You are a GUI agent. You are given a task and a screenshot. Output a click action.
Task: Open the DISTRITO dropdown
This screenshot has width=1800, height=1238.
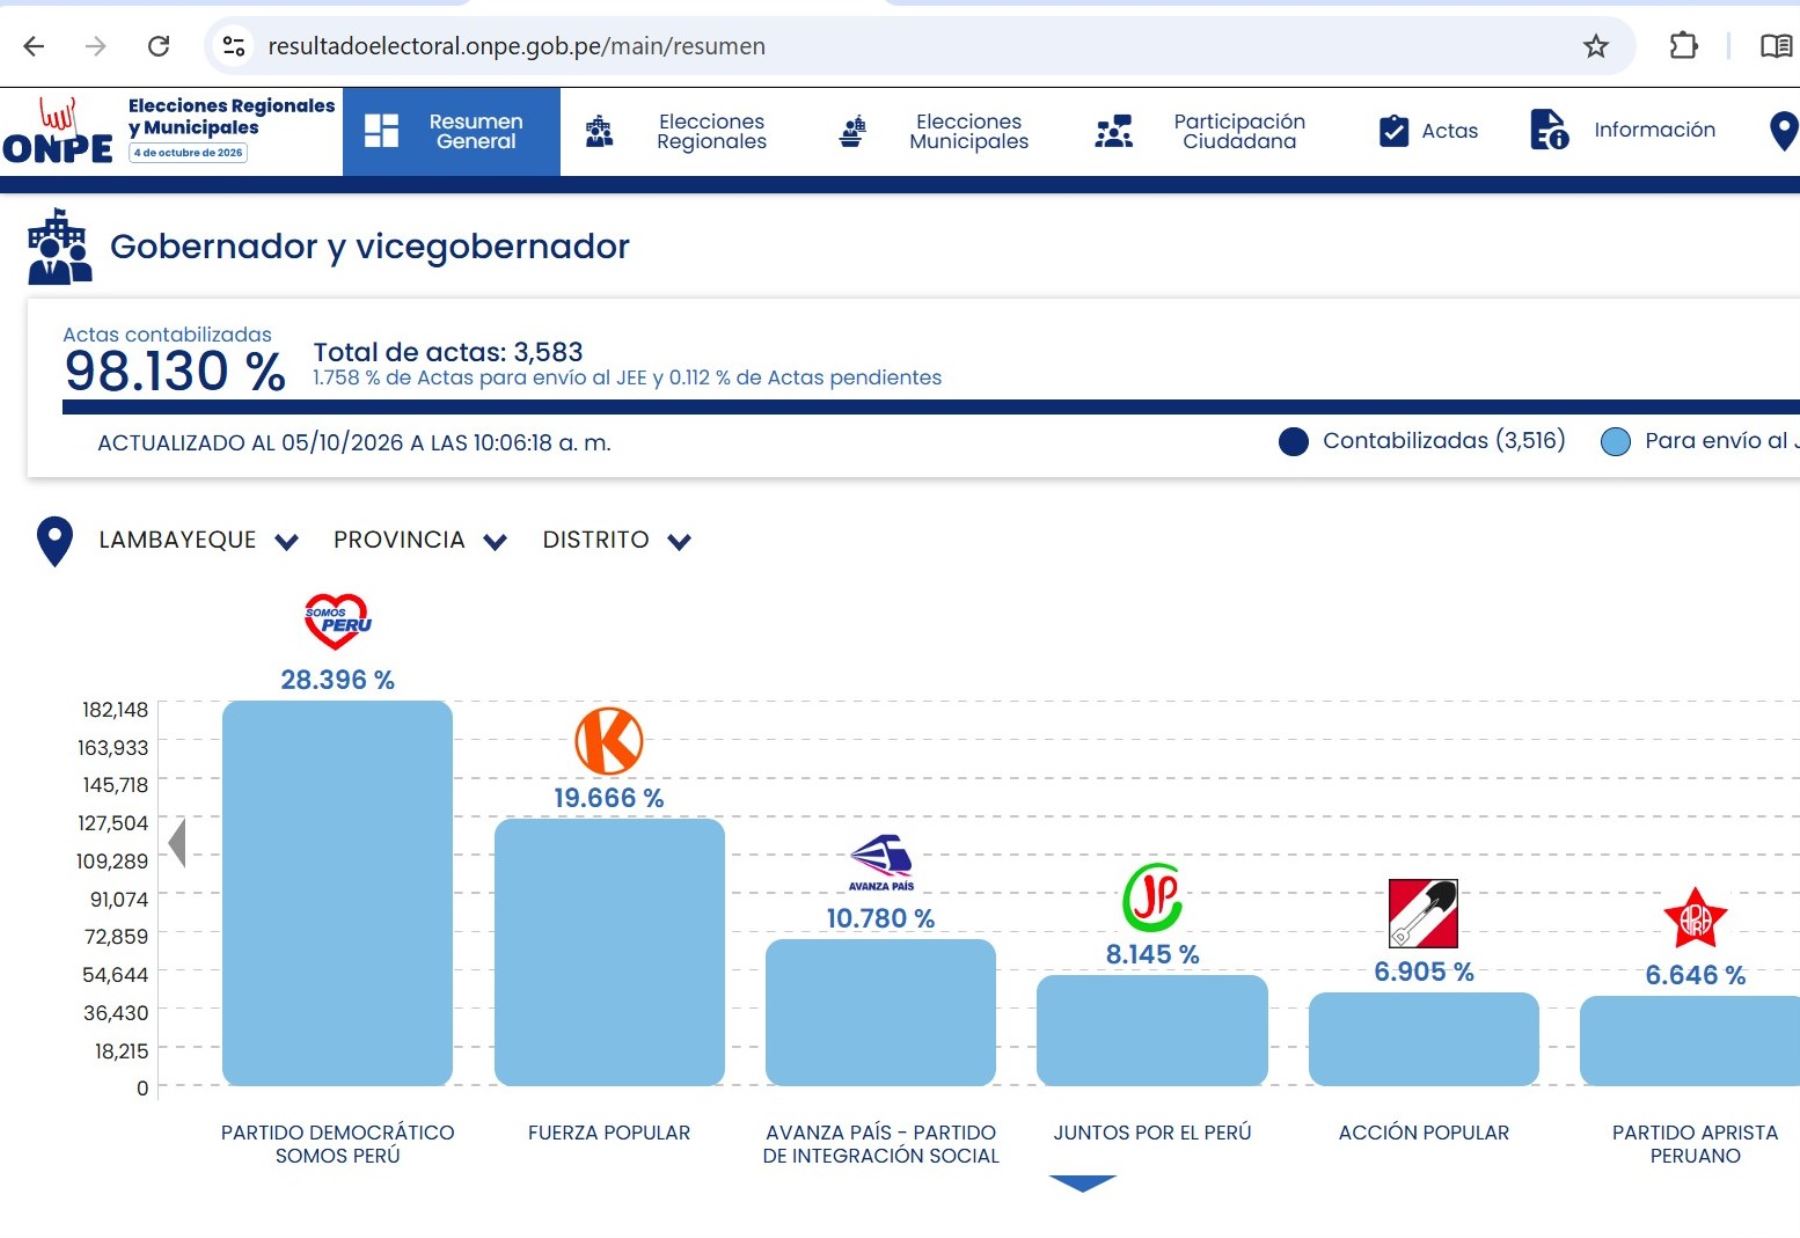[x=617, y=540]
